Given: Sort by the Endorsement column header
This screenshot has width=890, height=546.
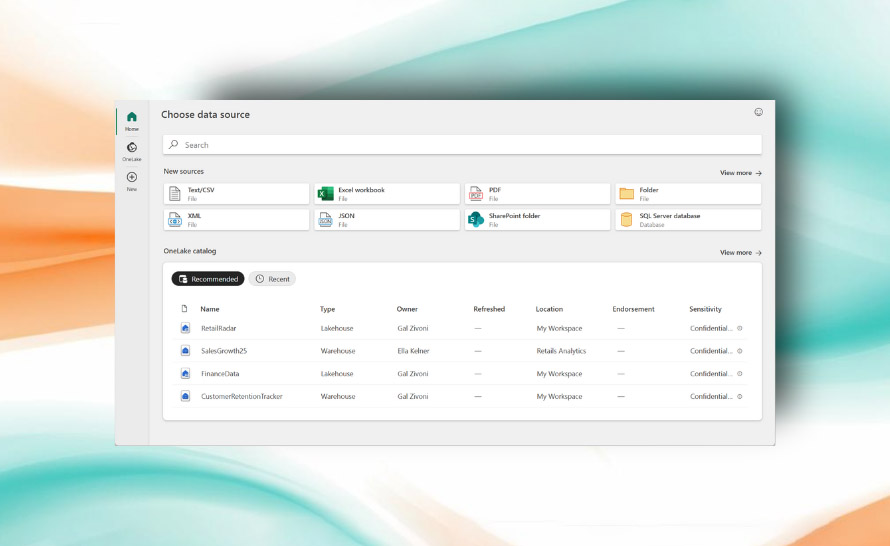Looking at the screenshot, I should point(633,309).
